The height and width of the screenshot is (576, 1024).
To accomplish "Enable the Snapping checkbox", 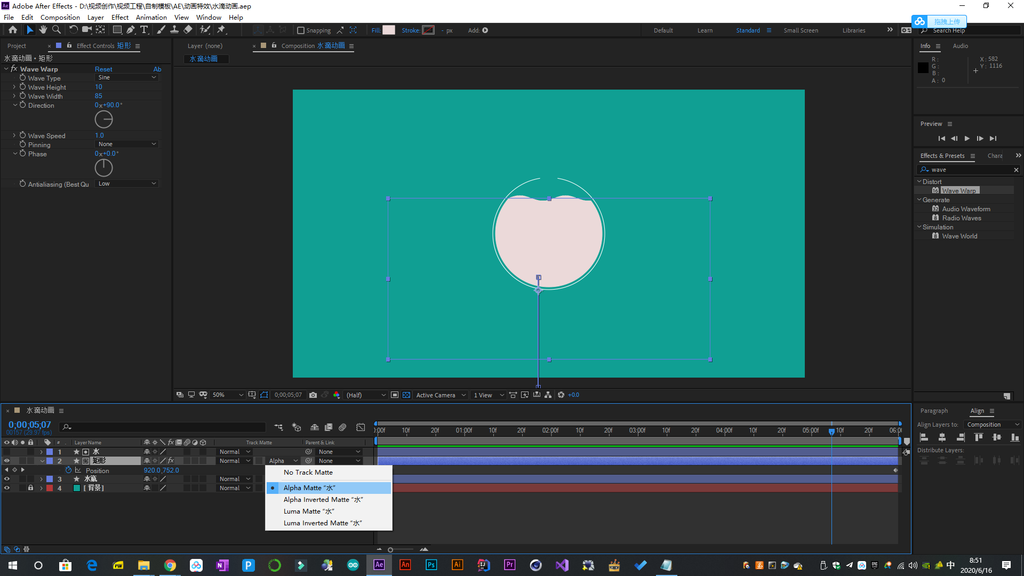I will tap(301, 30).
